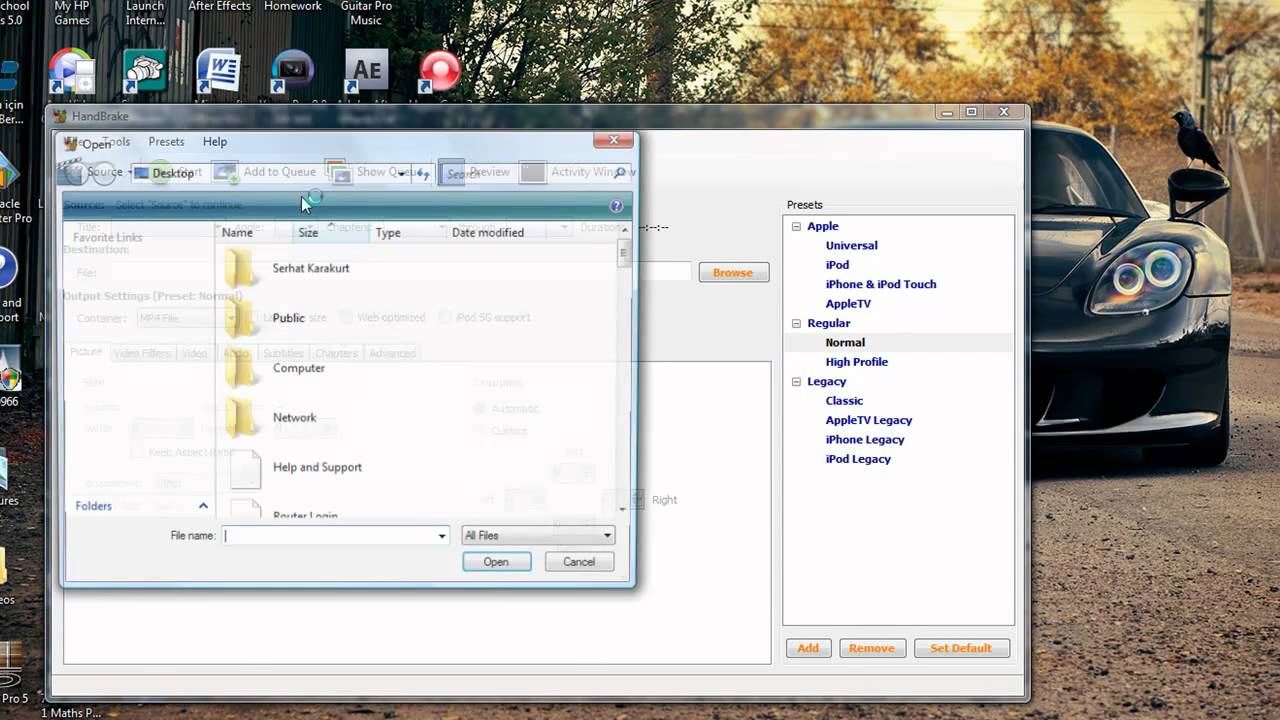Cancel the Open dialog
Viewport: 1280px width, 720px height.
click(x=579, y=562)
